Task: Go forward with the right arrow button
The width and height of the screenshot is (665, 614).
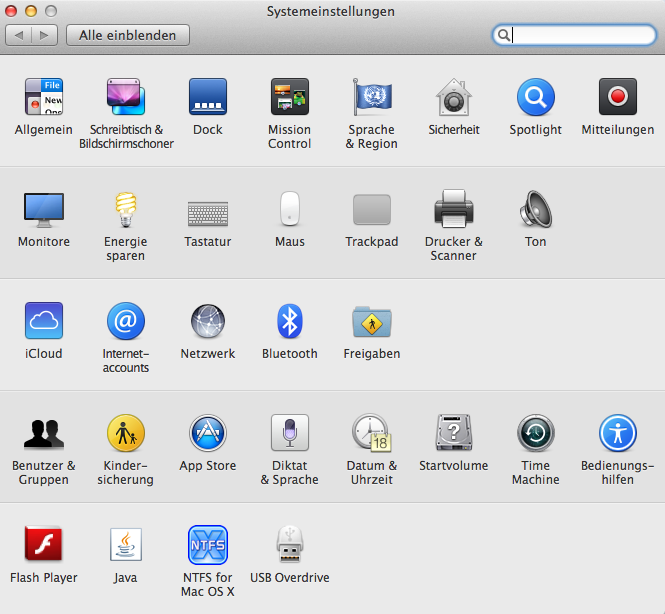Action: point(45,35)
